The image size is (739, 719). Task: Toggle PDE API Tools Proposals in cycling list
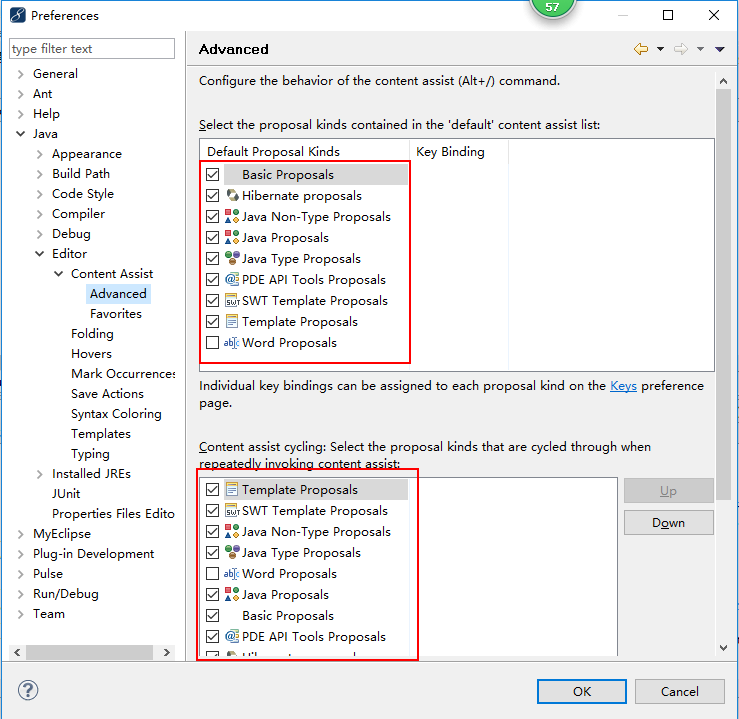(x=213, y=637)
